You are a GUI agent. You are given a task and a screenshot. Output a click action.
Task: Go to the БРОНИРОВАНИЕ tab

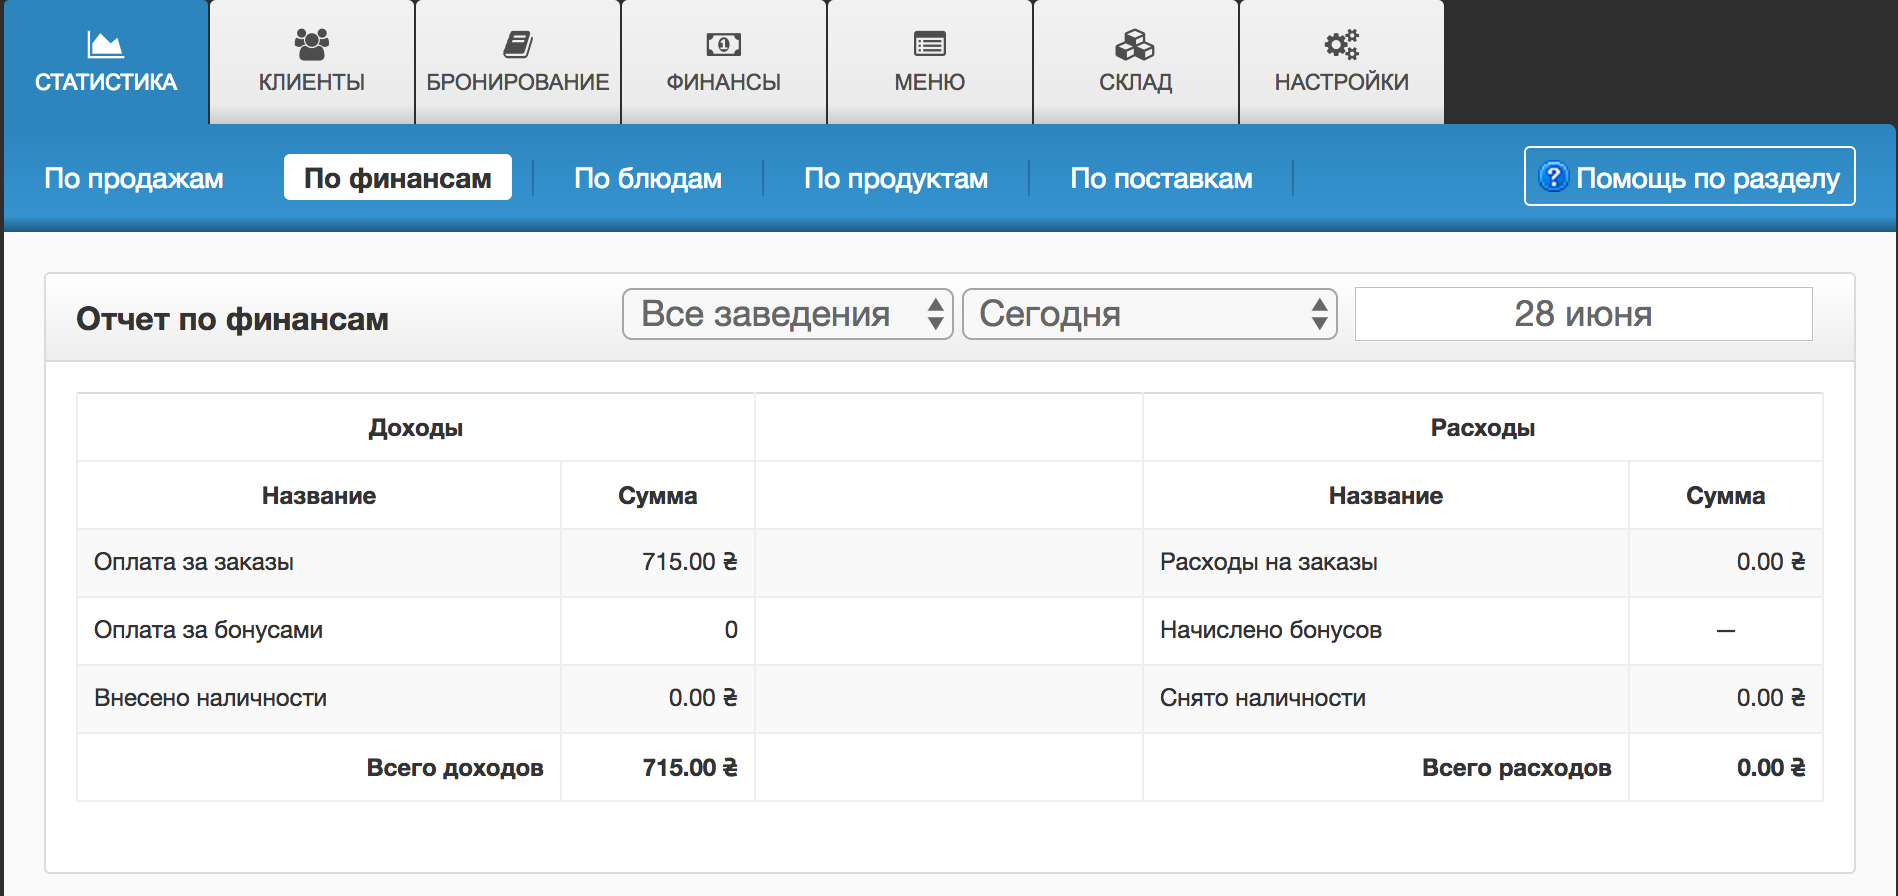518,62
